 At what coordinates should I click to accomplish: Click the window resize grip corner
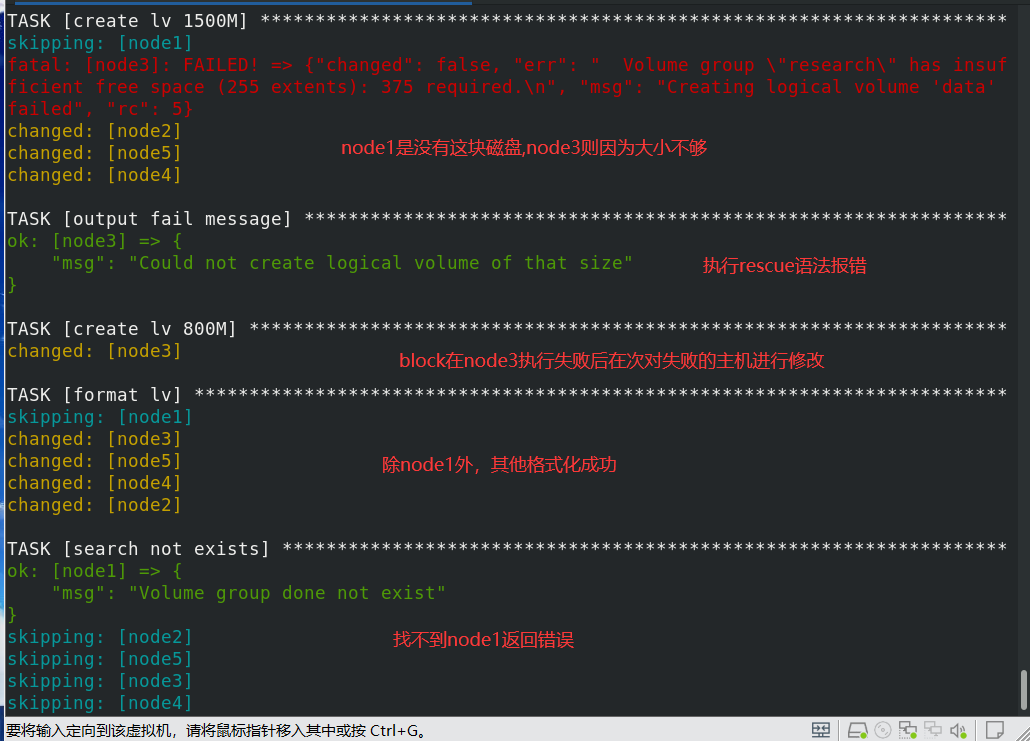point(1021,732)
